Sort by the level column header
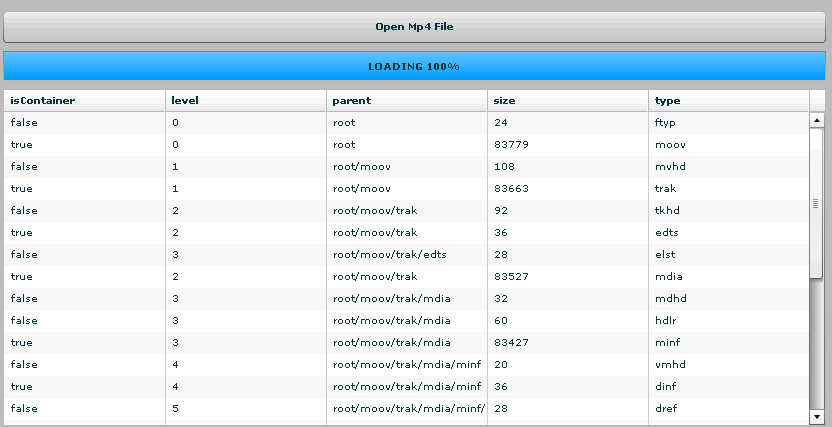The image size is (832, 427). 245,100
